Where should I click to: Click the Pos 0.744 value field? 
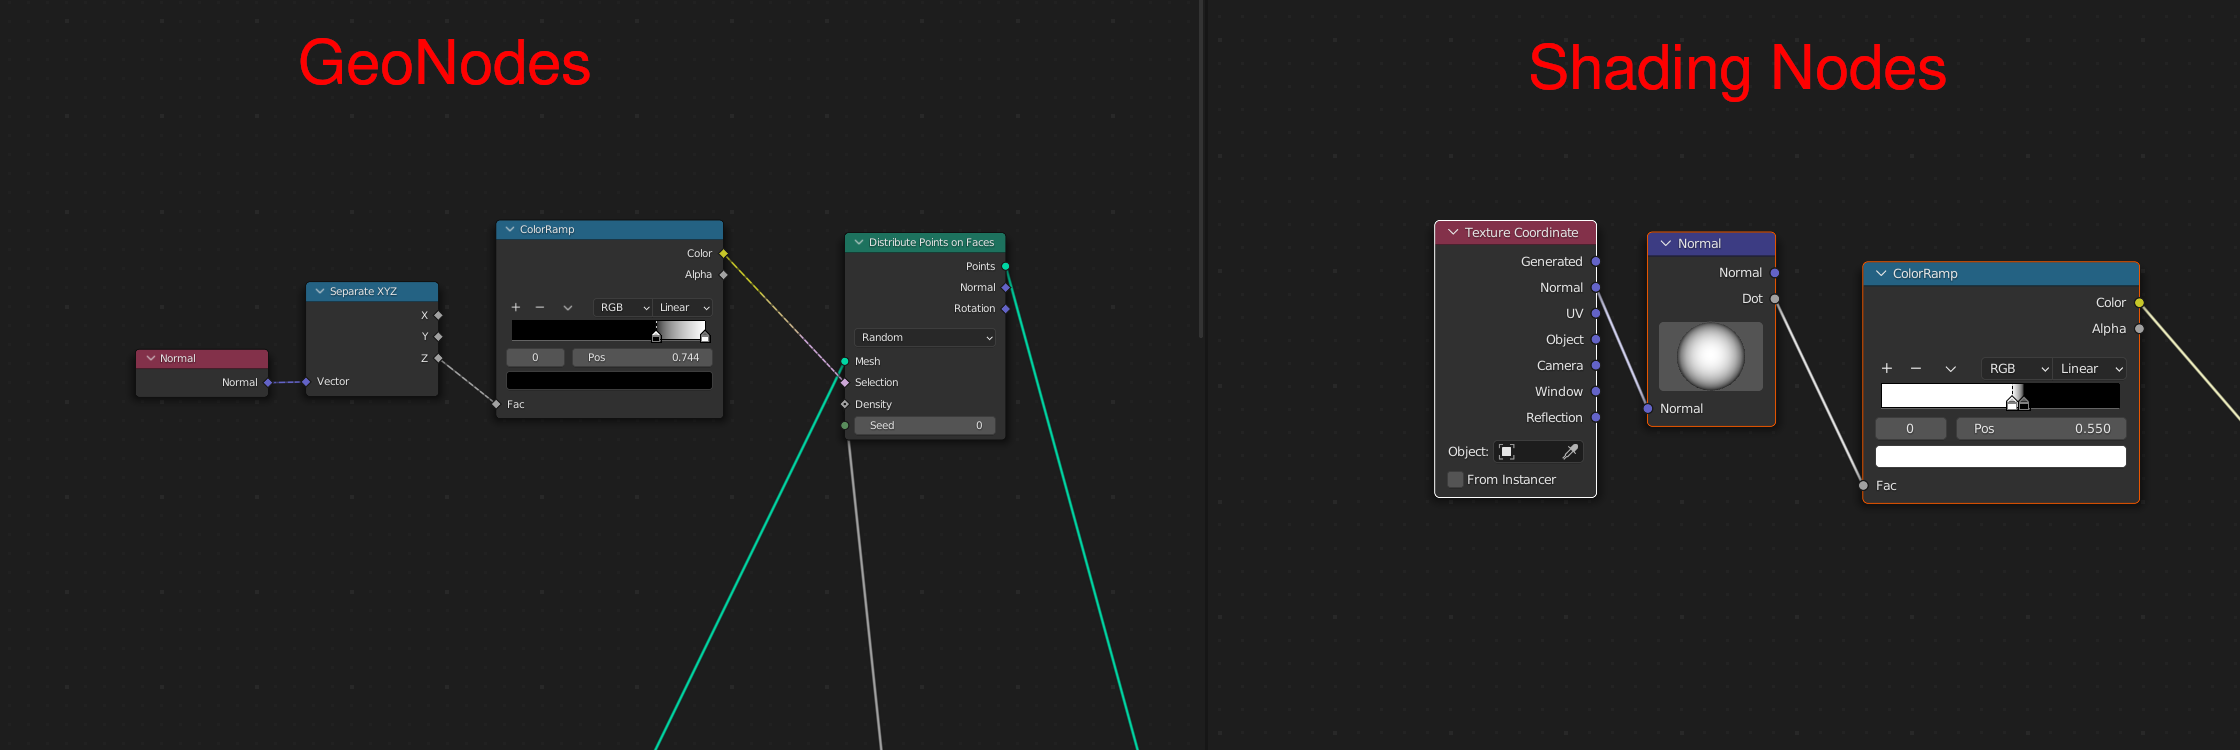click(642, 358)
